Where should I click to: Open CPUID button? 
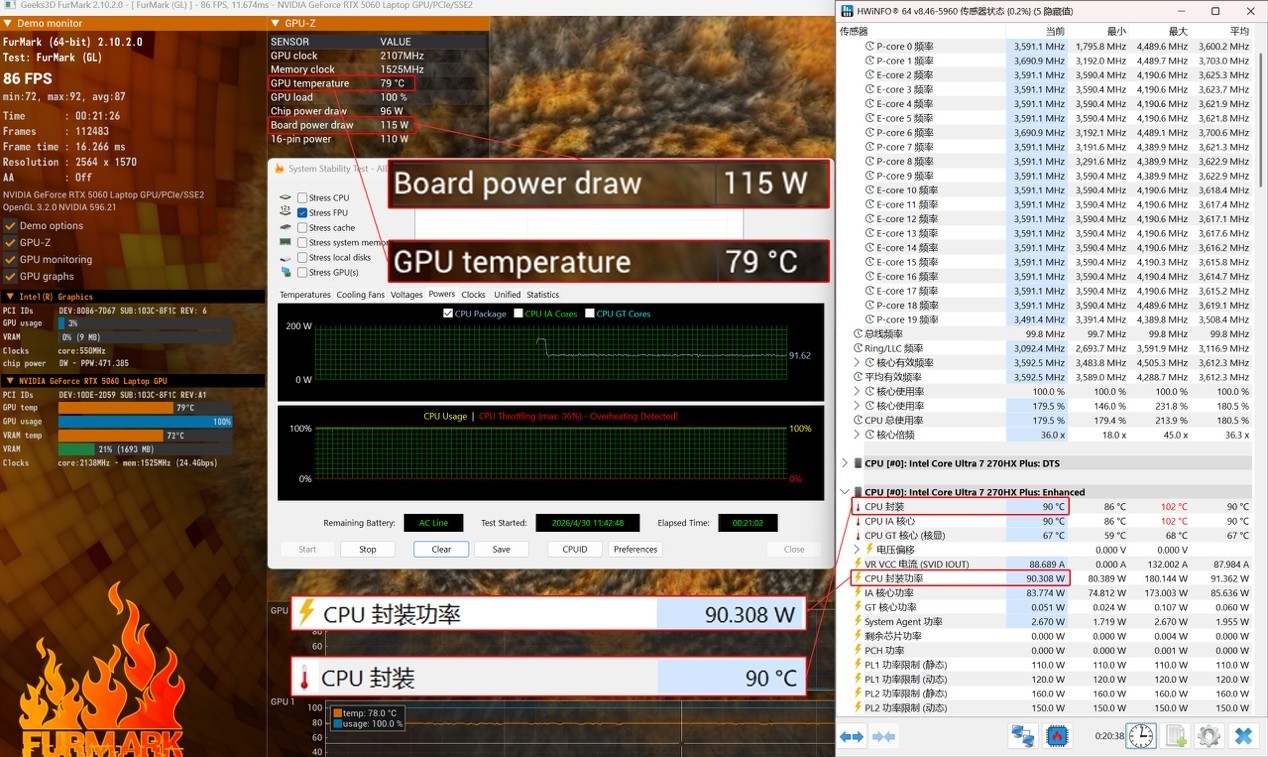coord(575,549)
